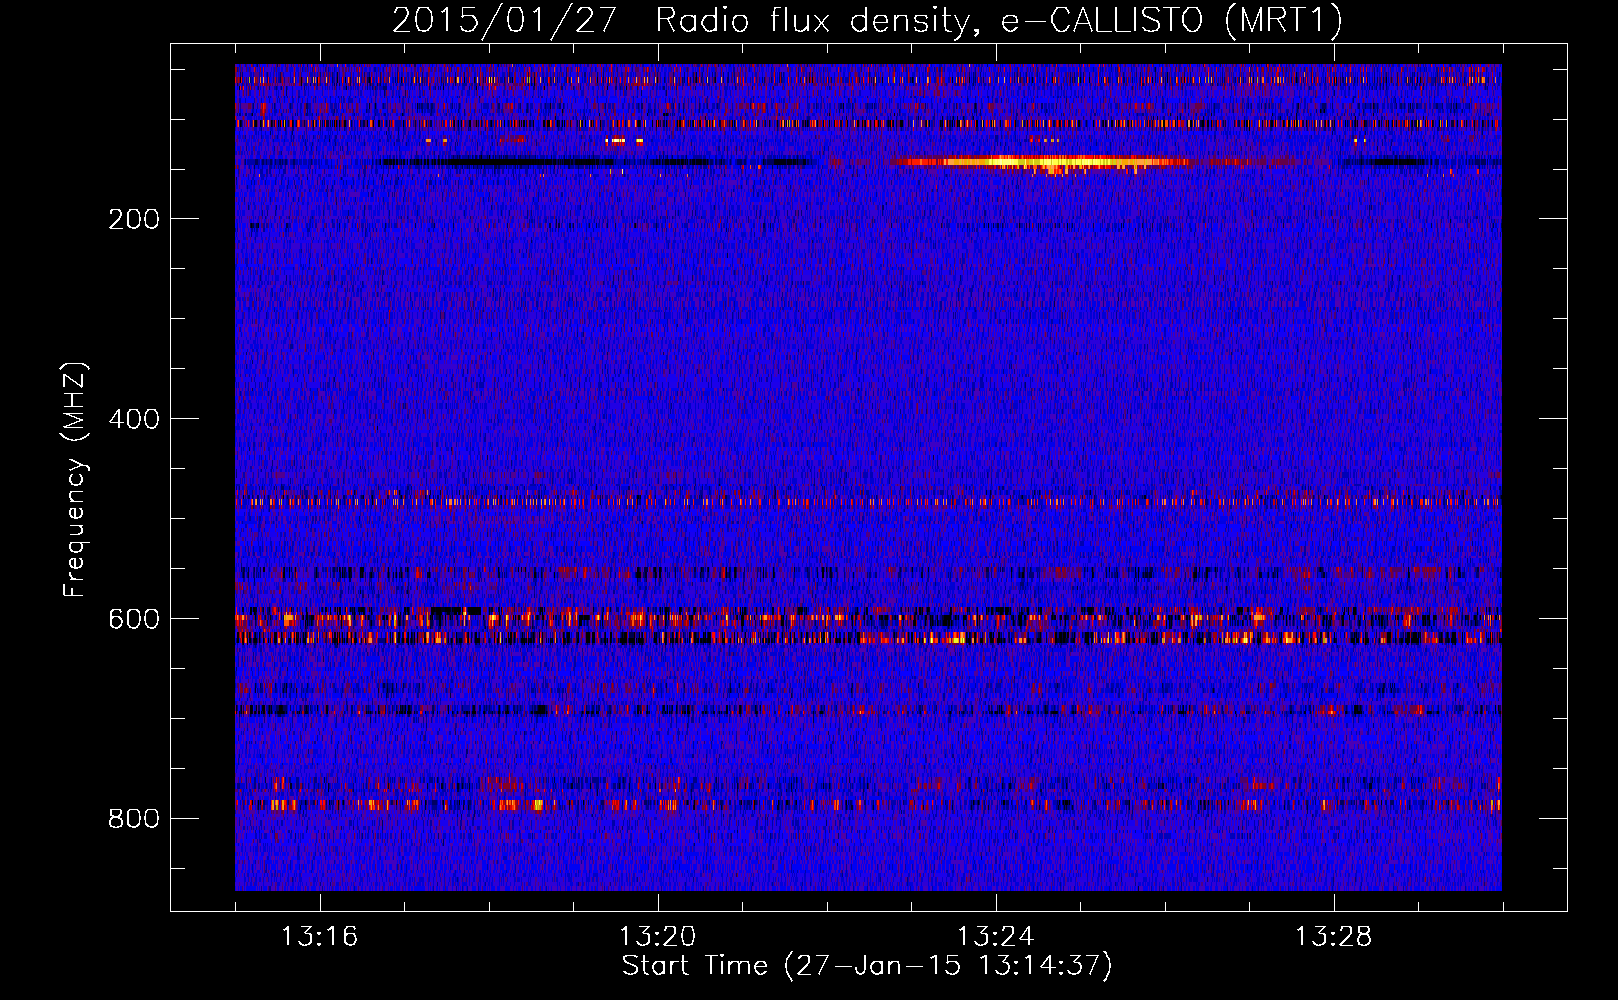The image size is (1618, 1000).
Task: Click the 200 frequency tick label
Action: coord(134,219)
